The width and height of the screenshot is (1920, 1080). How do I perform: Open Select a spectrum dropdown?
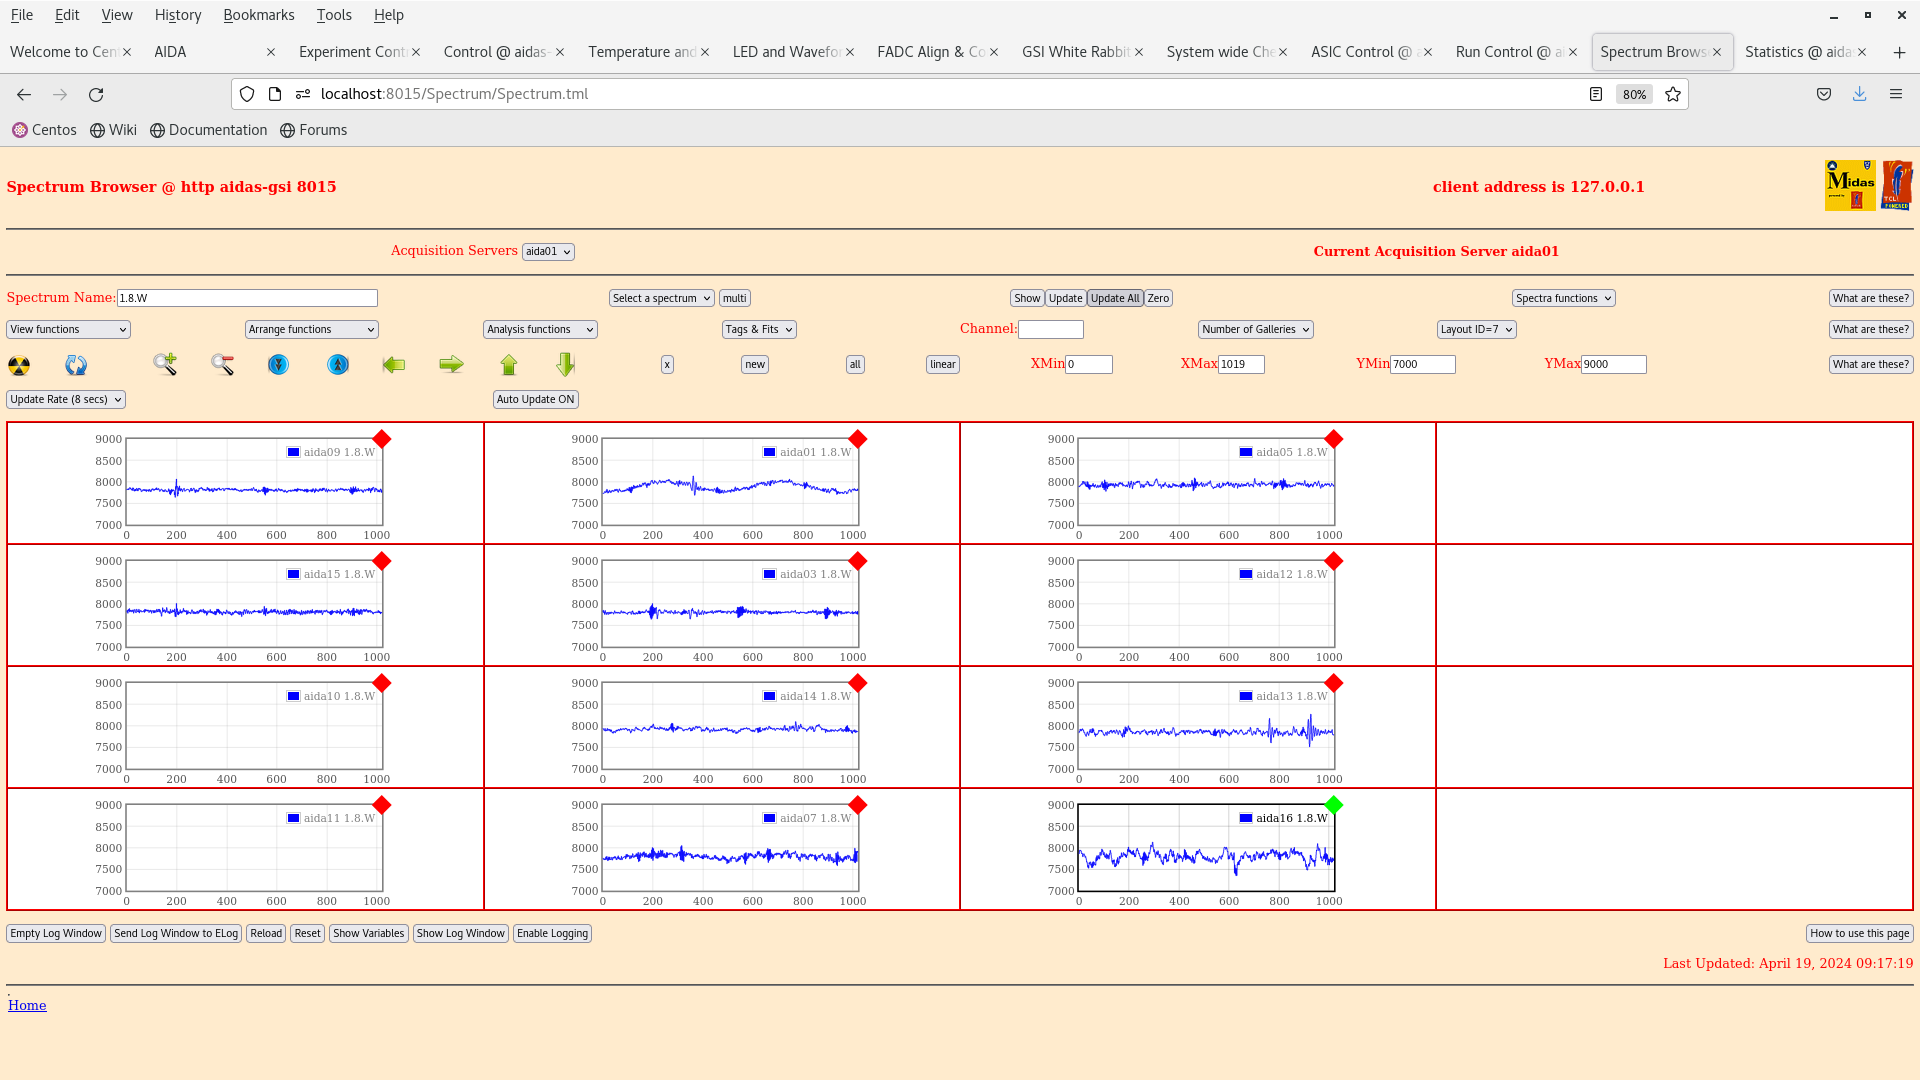(662, 298)
